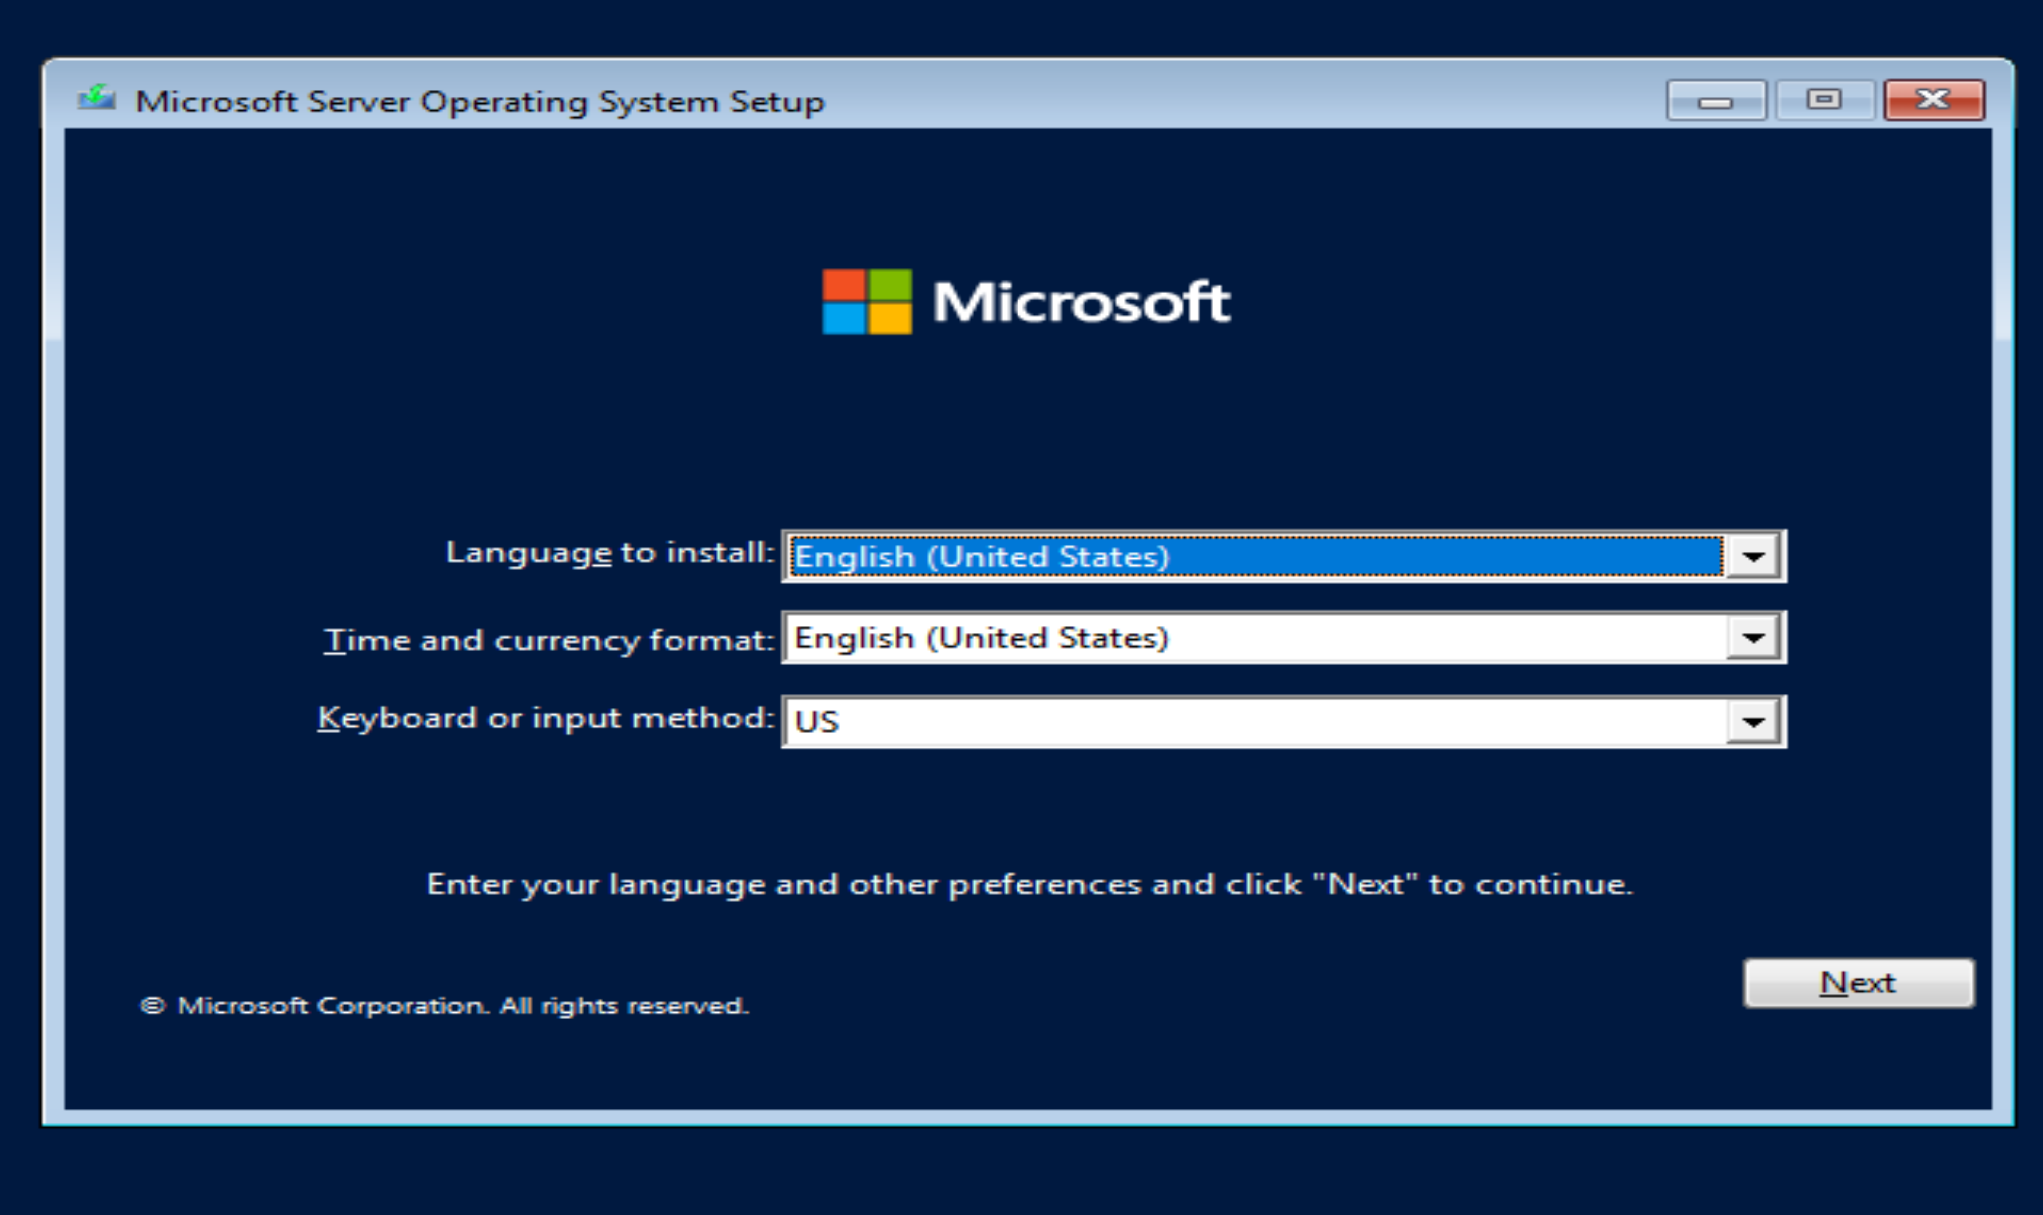Expand the Time and currency format arrow
The height and width of the screenshot is (1215, 2043).
(x=1753, y=638)
